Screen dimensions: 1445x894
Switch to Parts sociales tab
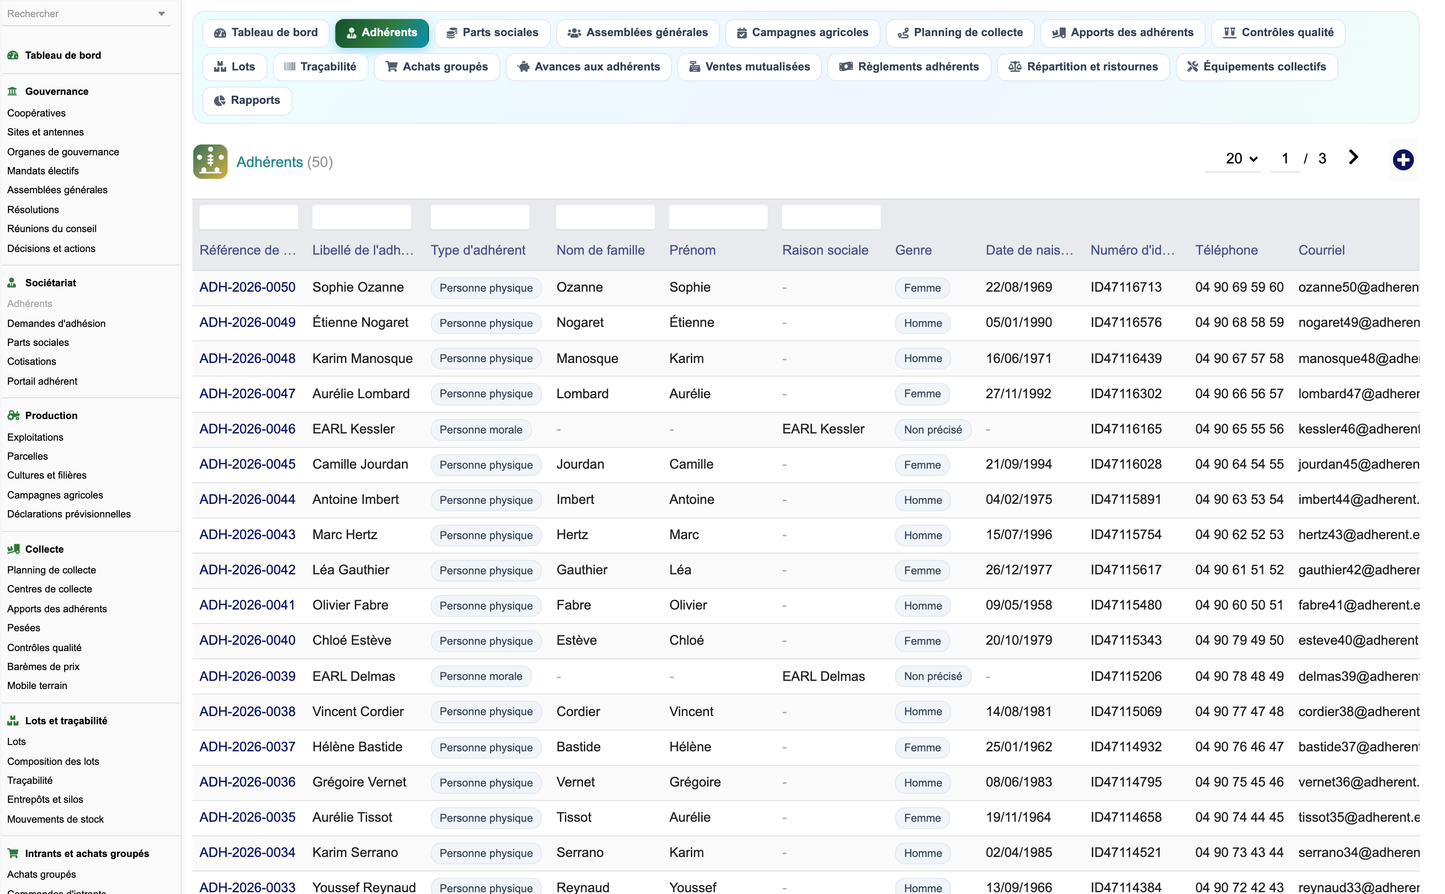(x=492, y=33)
